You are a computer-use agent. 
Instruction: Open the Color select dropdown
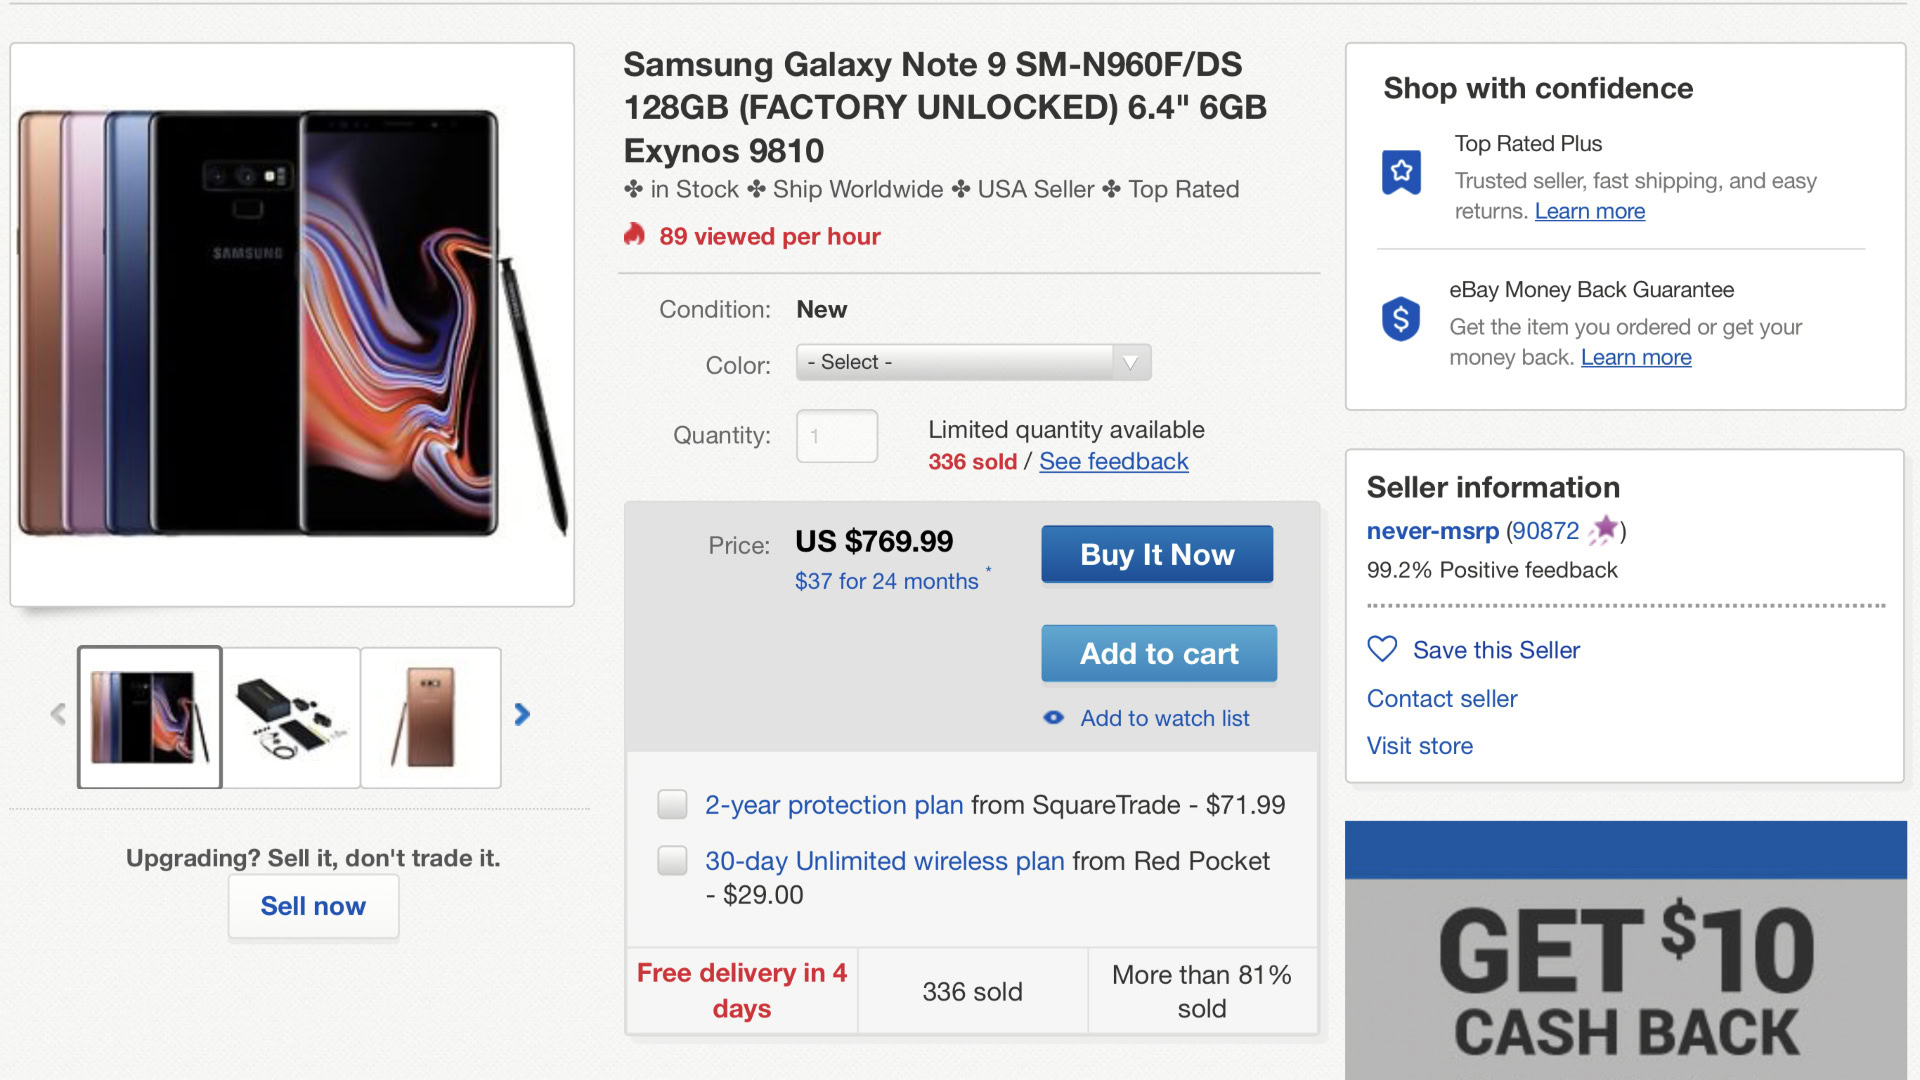click(973, 362)
